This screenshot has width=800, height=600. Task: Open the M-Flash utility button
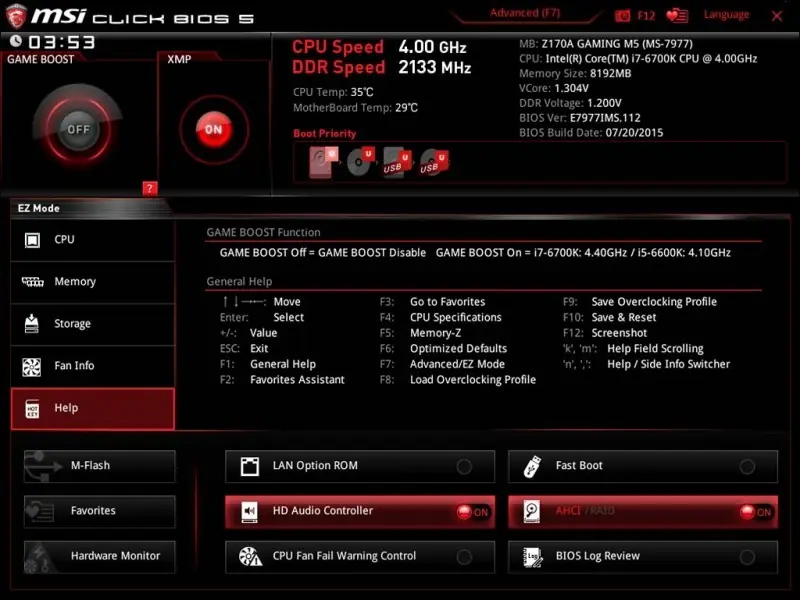click(x=99, y=466)
